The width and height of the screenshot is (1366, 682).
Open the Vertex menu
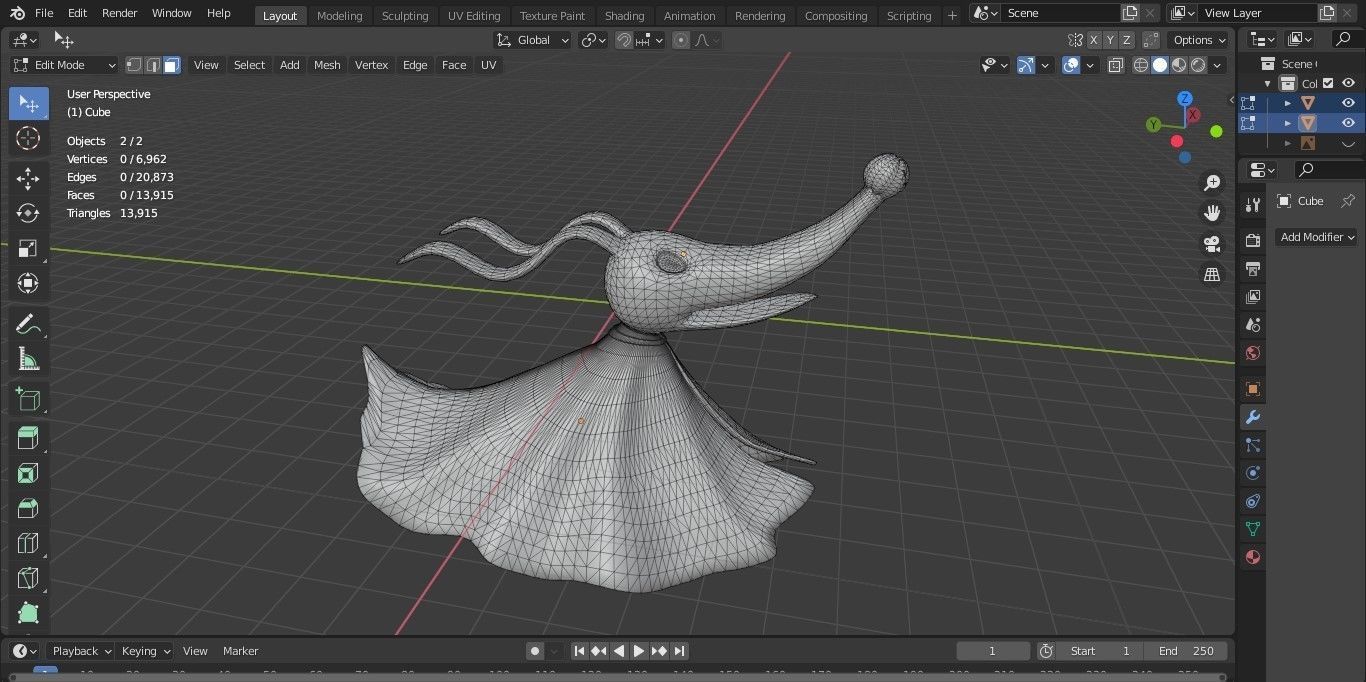(x=371, y=65)
